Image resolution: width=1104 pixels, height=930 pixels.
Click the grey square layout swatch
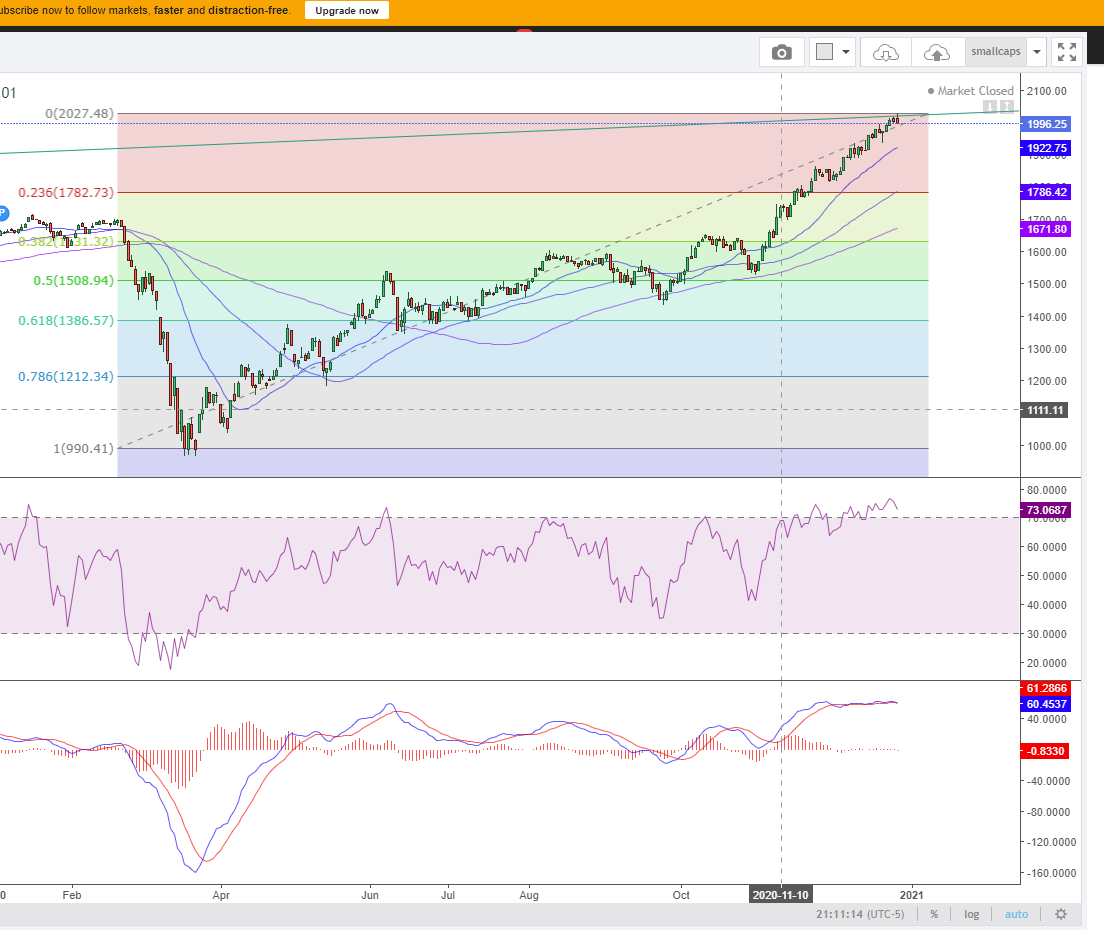825,52
